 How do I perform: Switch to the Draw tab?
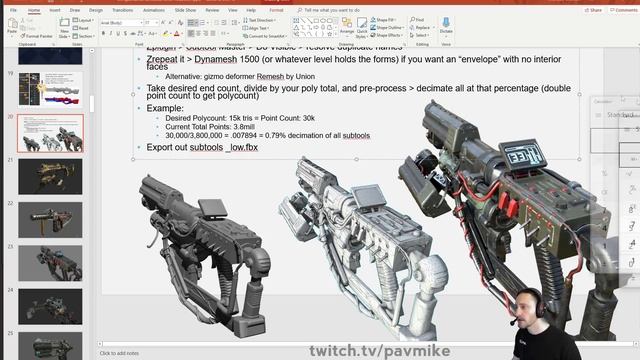(x=75, y=10)
